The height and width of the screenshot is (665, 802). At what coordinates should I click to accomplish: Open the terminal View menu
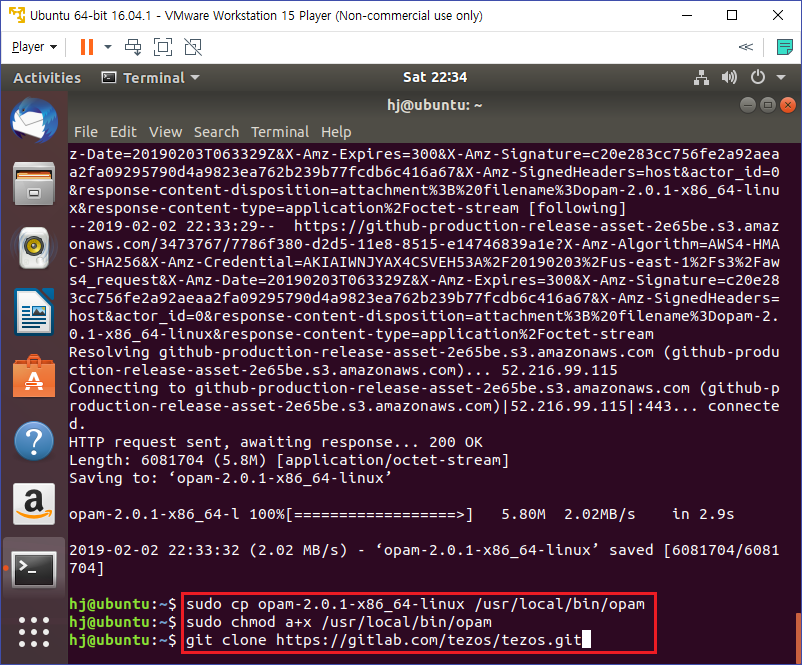click(165, 132)
